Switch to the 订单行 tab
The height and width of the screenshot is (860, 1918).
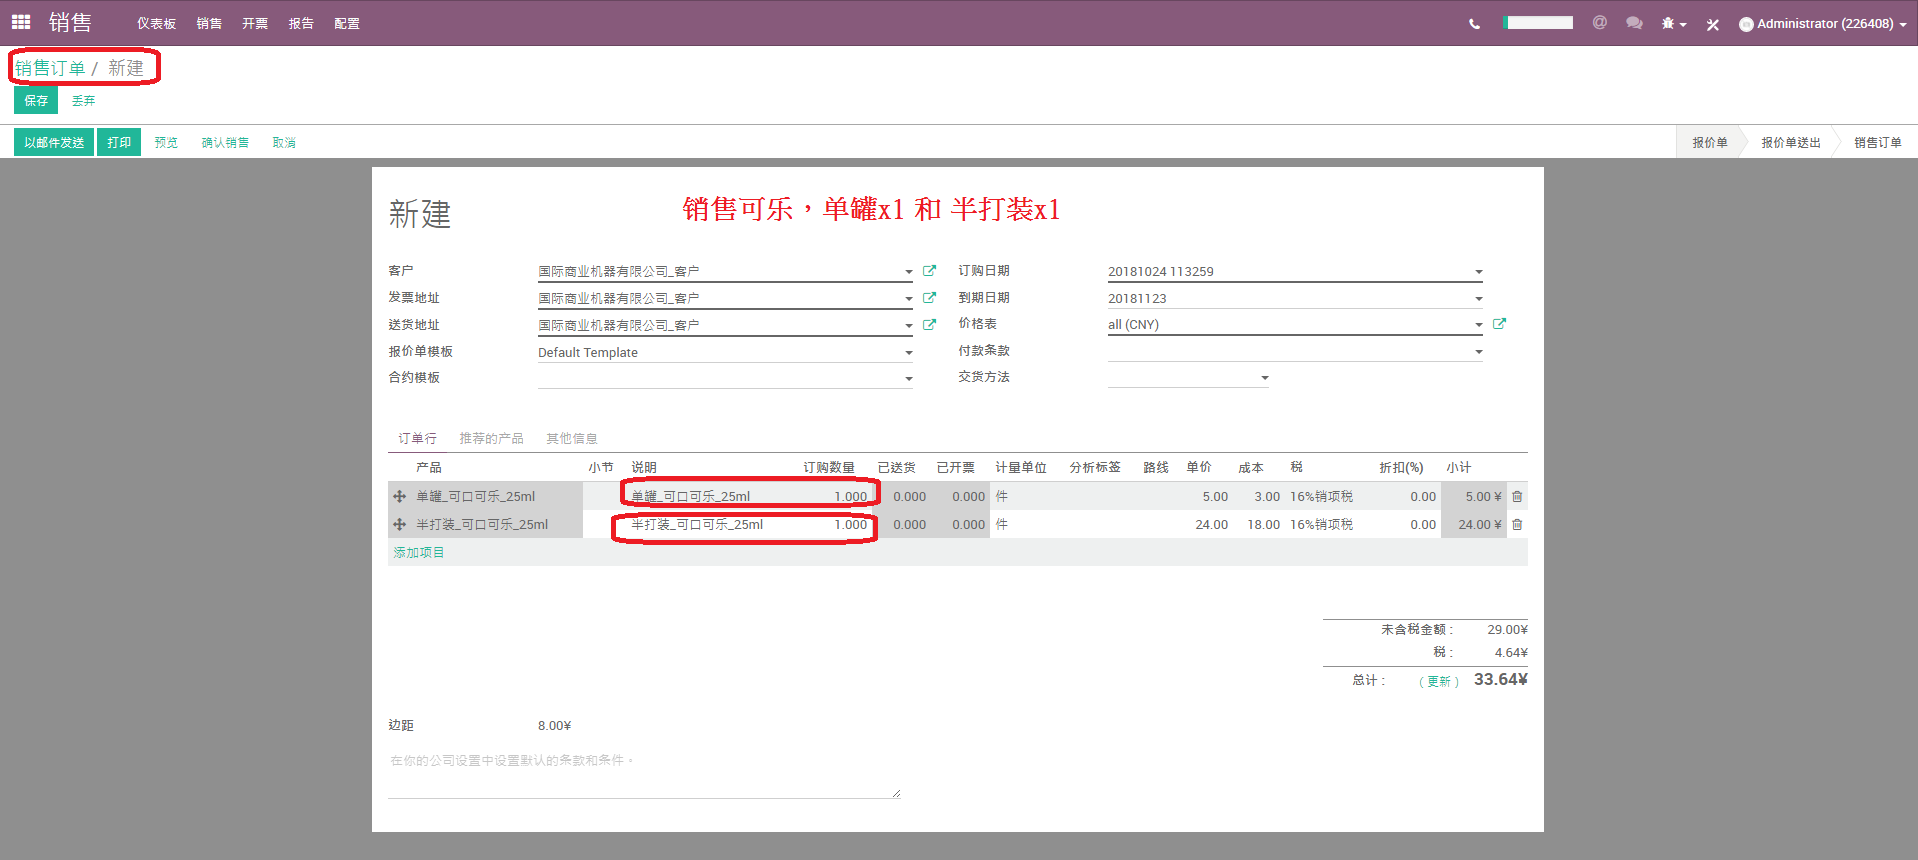tap(417, 438)
